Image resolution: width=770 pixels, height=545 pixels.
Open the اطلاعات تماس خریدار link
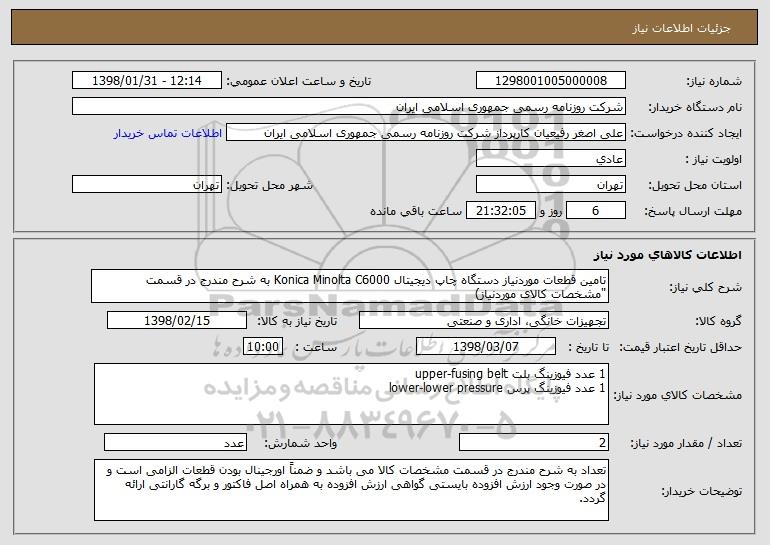coord(168,134)
